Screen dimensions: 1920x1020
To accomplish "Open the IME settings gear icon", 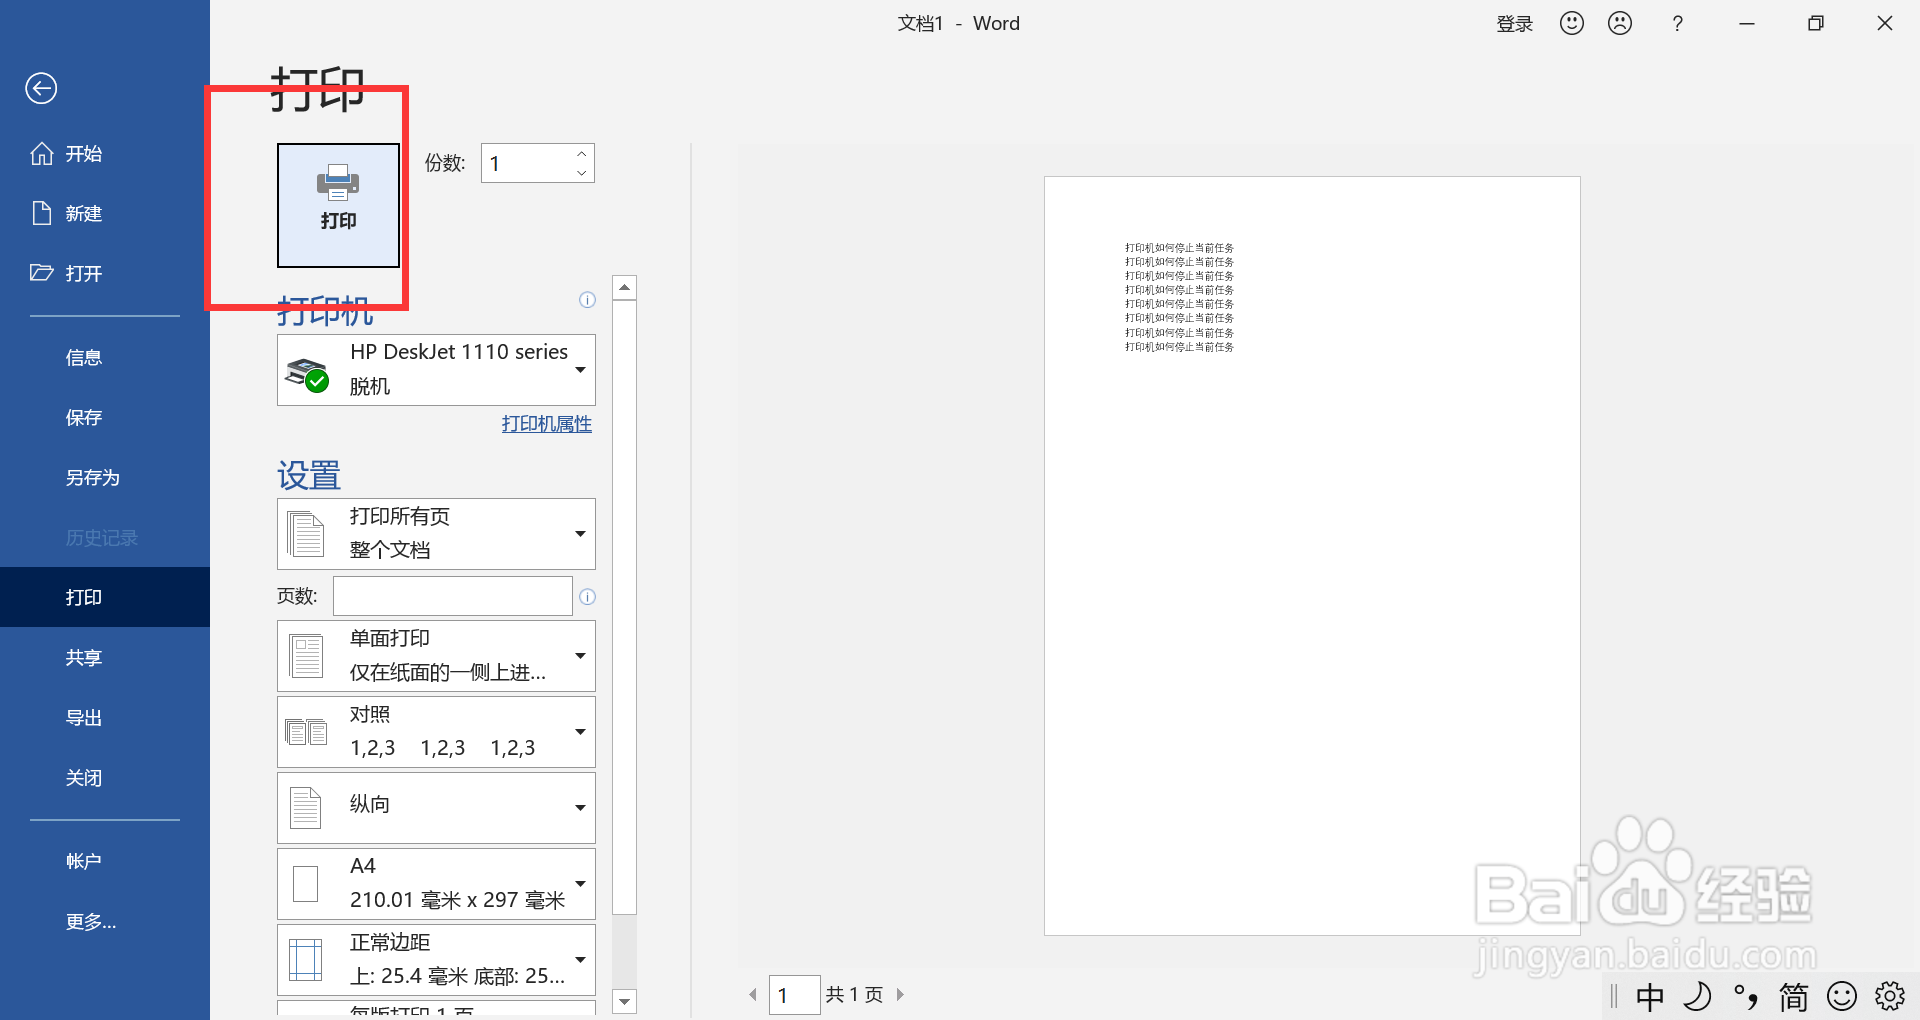I will point(1890,997).
